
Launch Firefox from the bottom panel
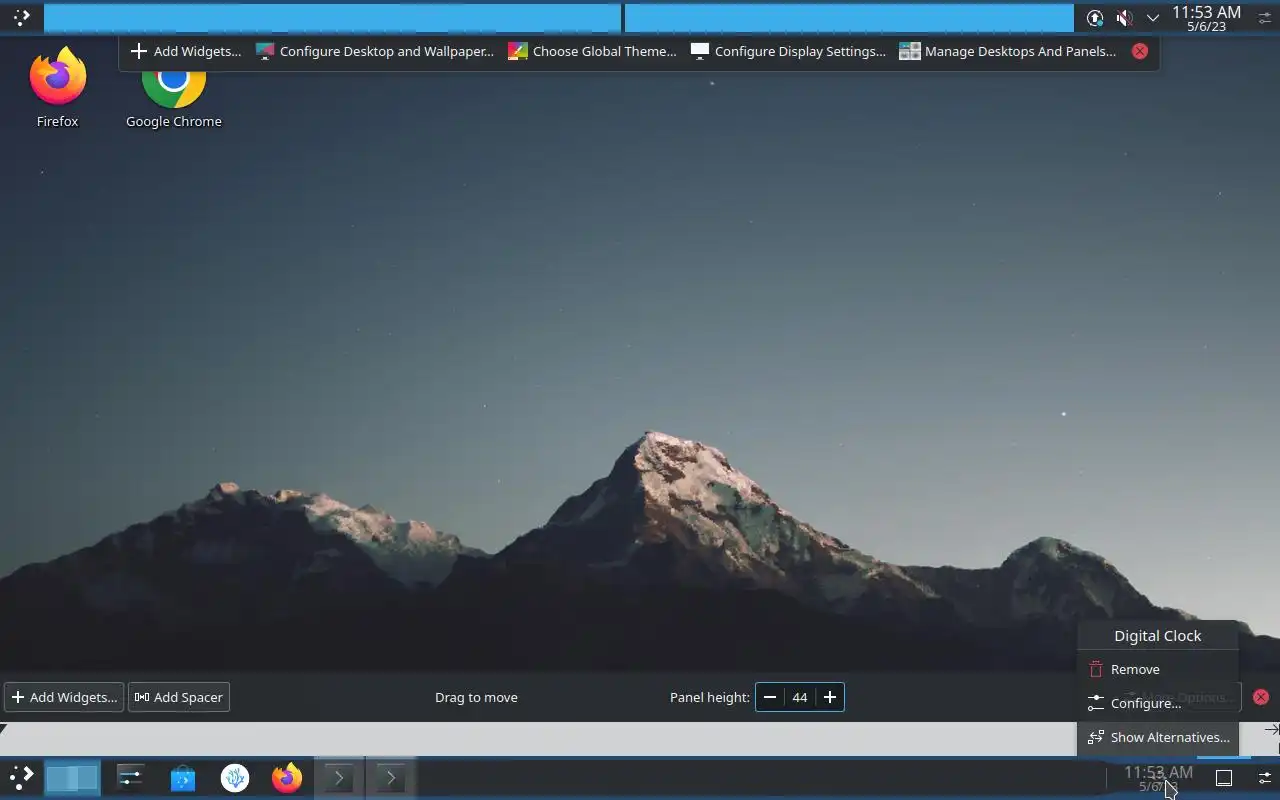pos(287,777)
